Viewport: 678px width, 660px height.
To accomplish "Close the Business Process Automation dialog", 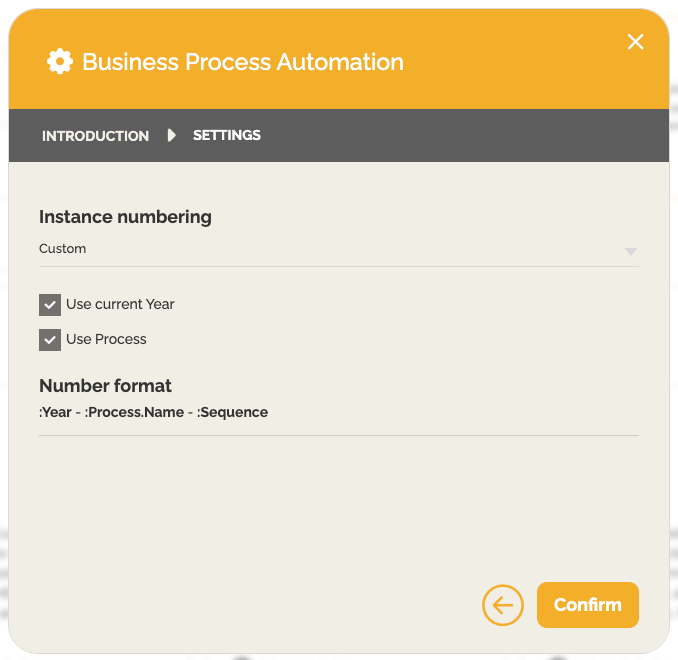I will [635, 41].
